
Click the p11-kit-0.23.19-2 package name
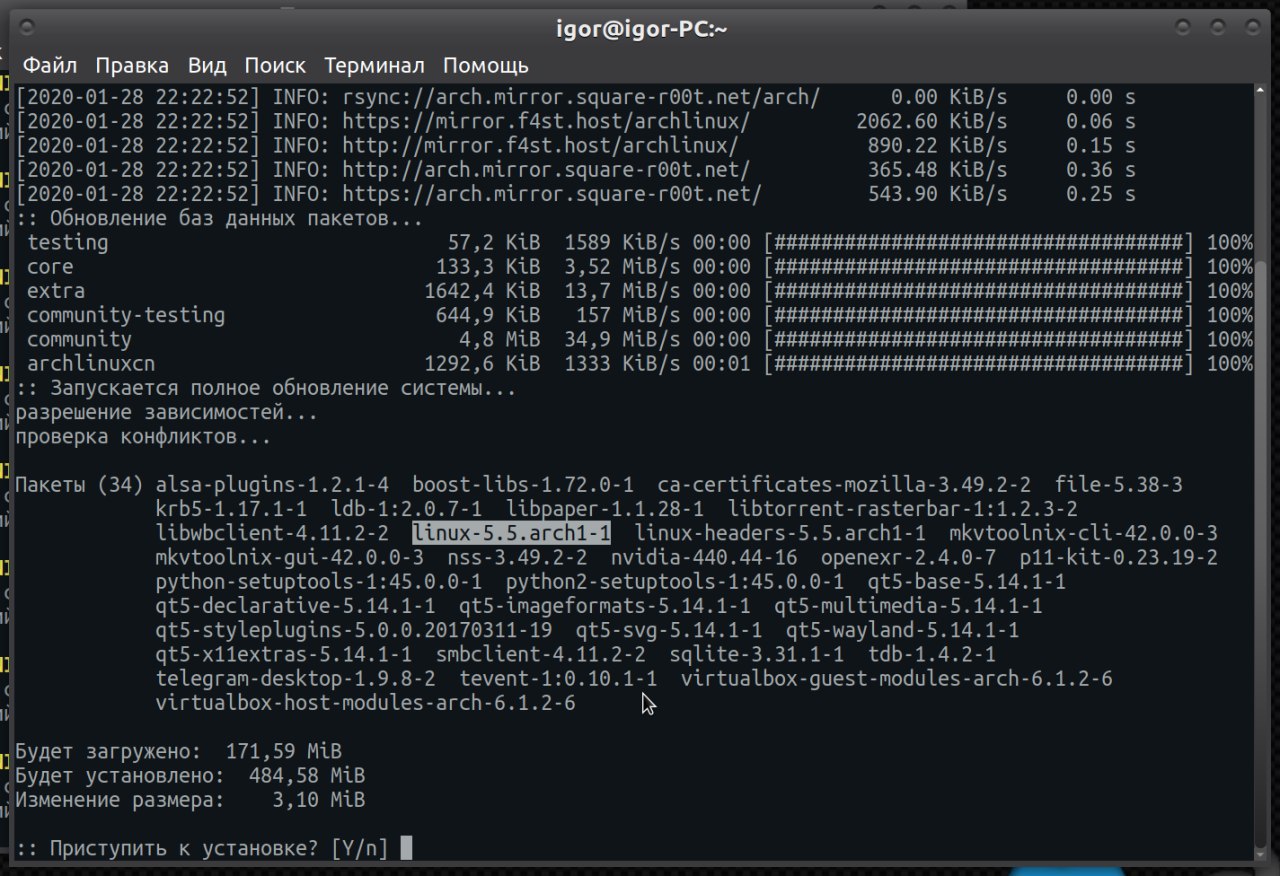pos(1119,557)
